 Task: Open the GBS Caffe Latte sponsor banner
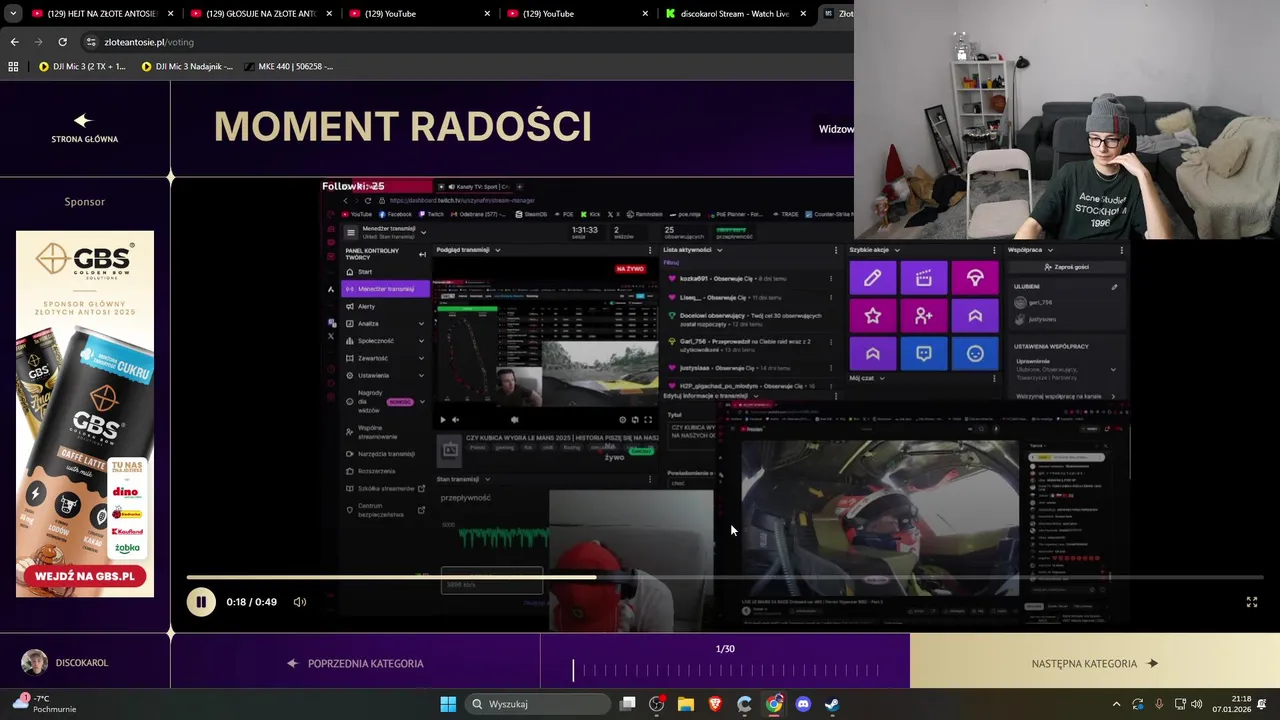pyautogui.click(x=85, y=414)
